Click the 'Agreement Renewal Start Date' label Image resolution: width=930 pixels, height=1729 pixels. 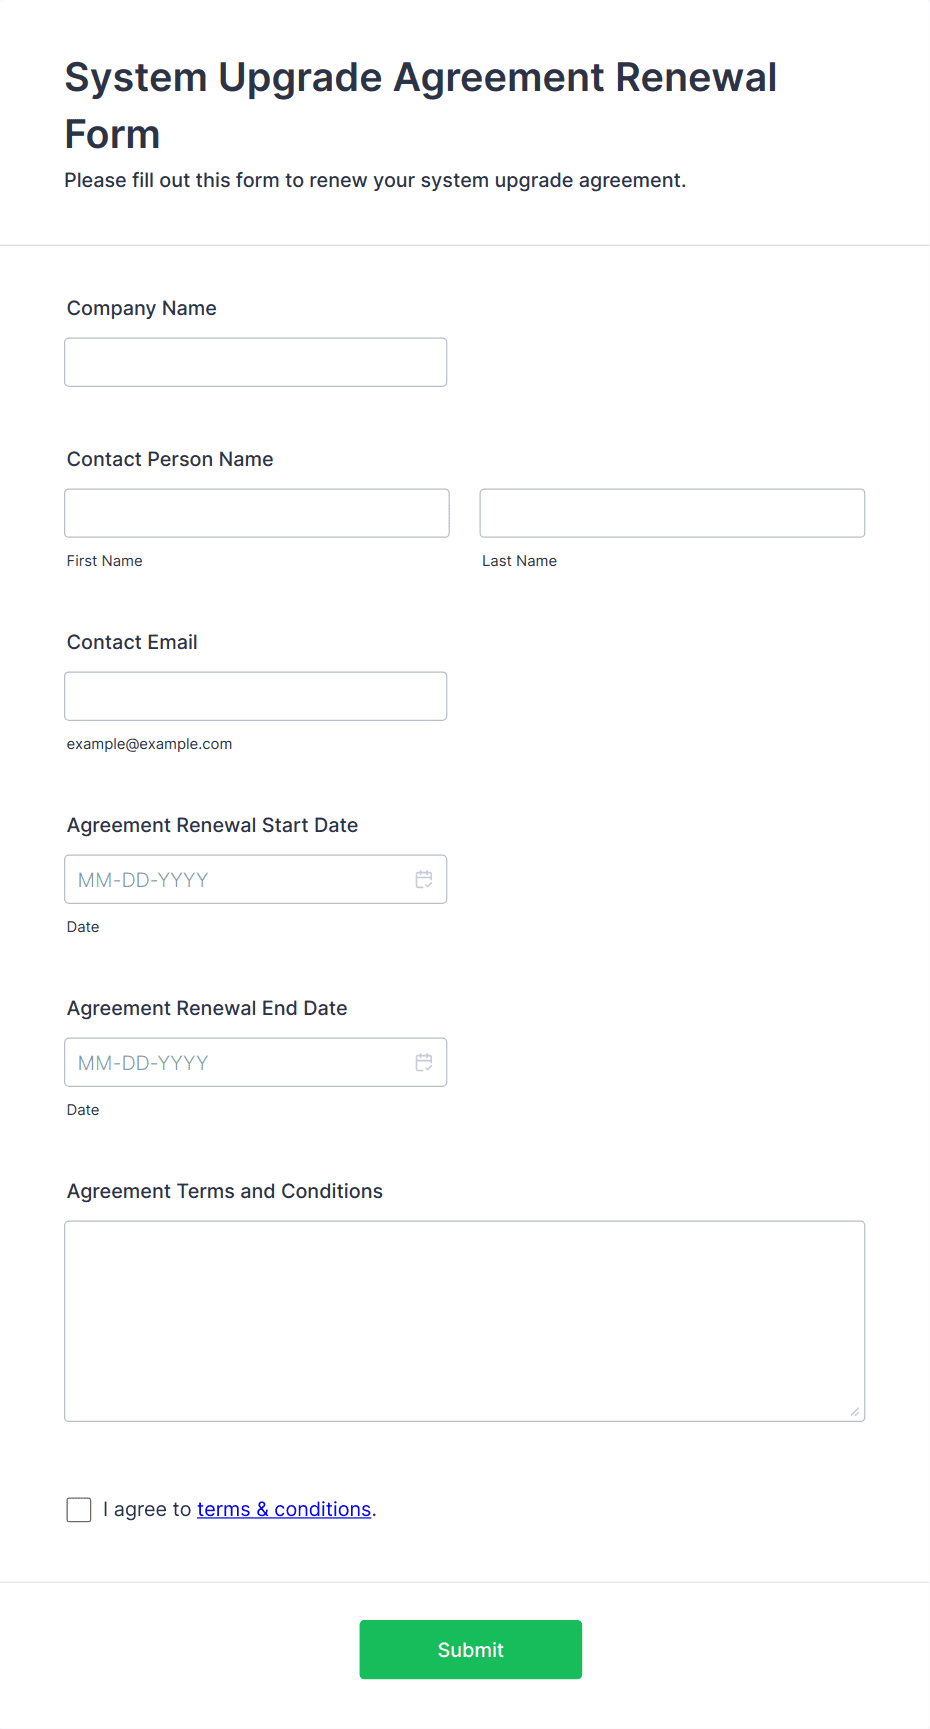pos(212,825)
